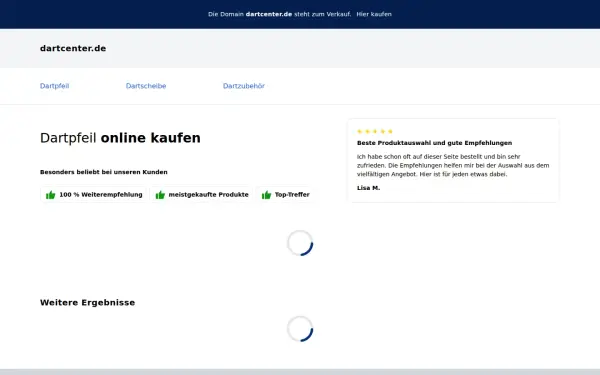This screenshot has height=375, width=600.
Task: Click the '100 % Weiterempfehlung' badge
Action: tap(94, 195)
